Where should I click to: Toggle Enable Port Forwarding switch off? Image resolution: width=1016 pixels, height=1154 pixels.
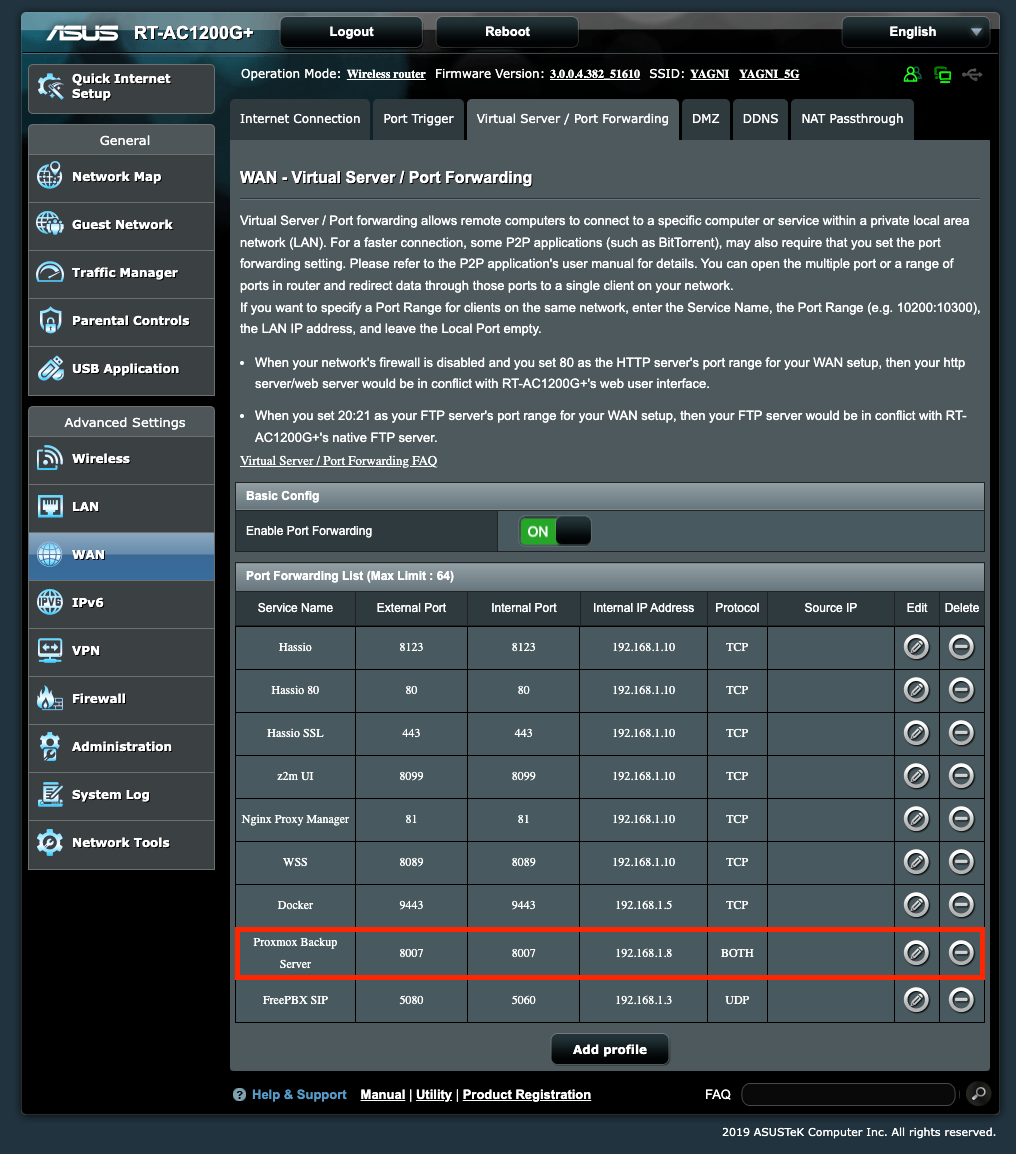point(555,531)
